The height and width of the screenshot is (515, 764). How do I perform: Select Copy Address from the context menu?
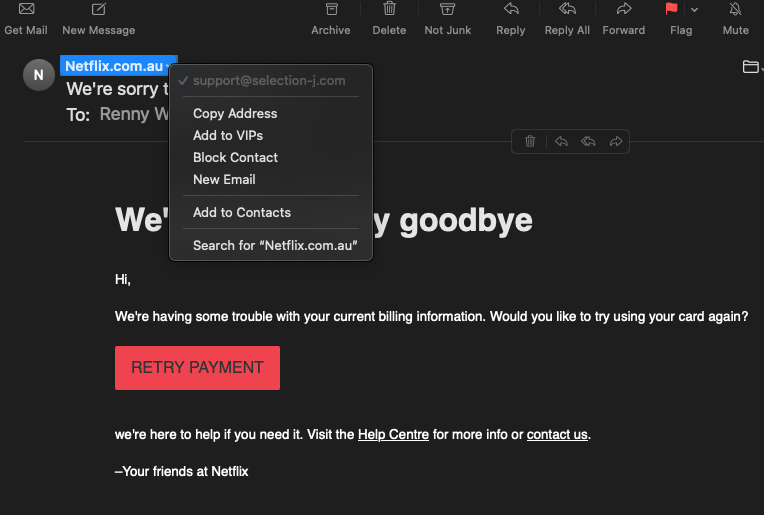pyautogui.click(x=235, y=114)
